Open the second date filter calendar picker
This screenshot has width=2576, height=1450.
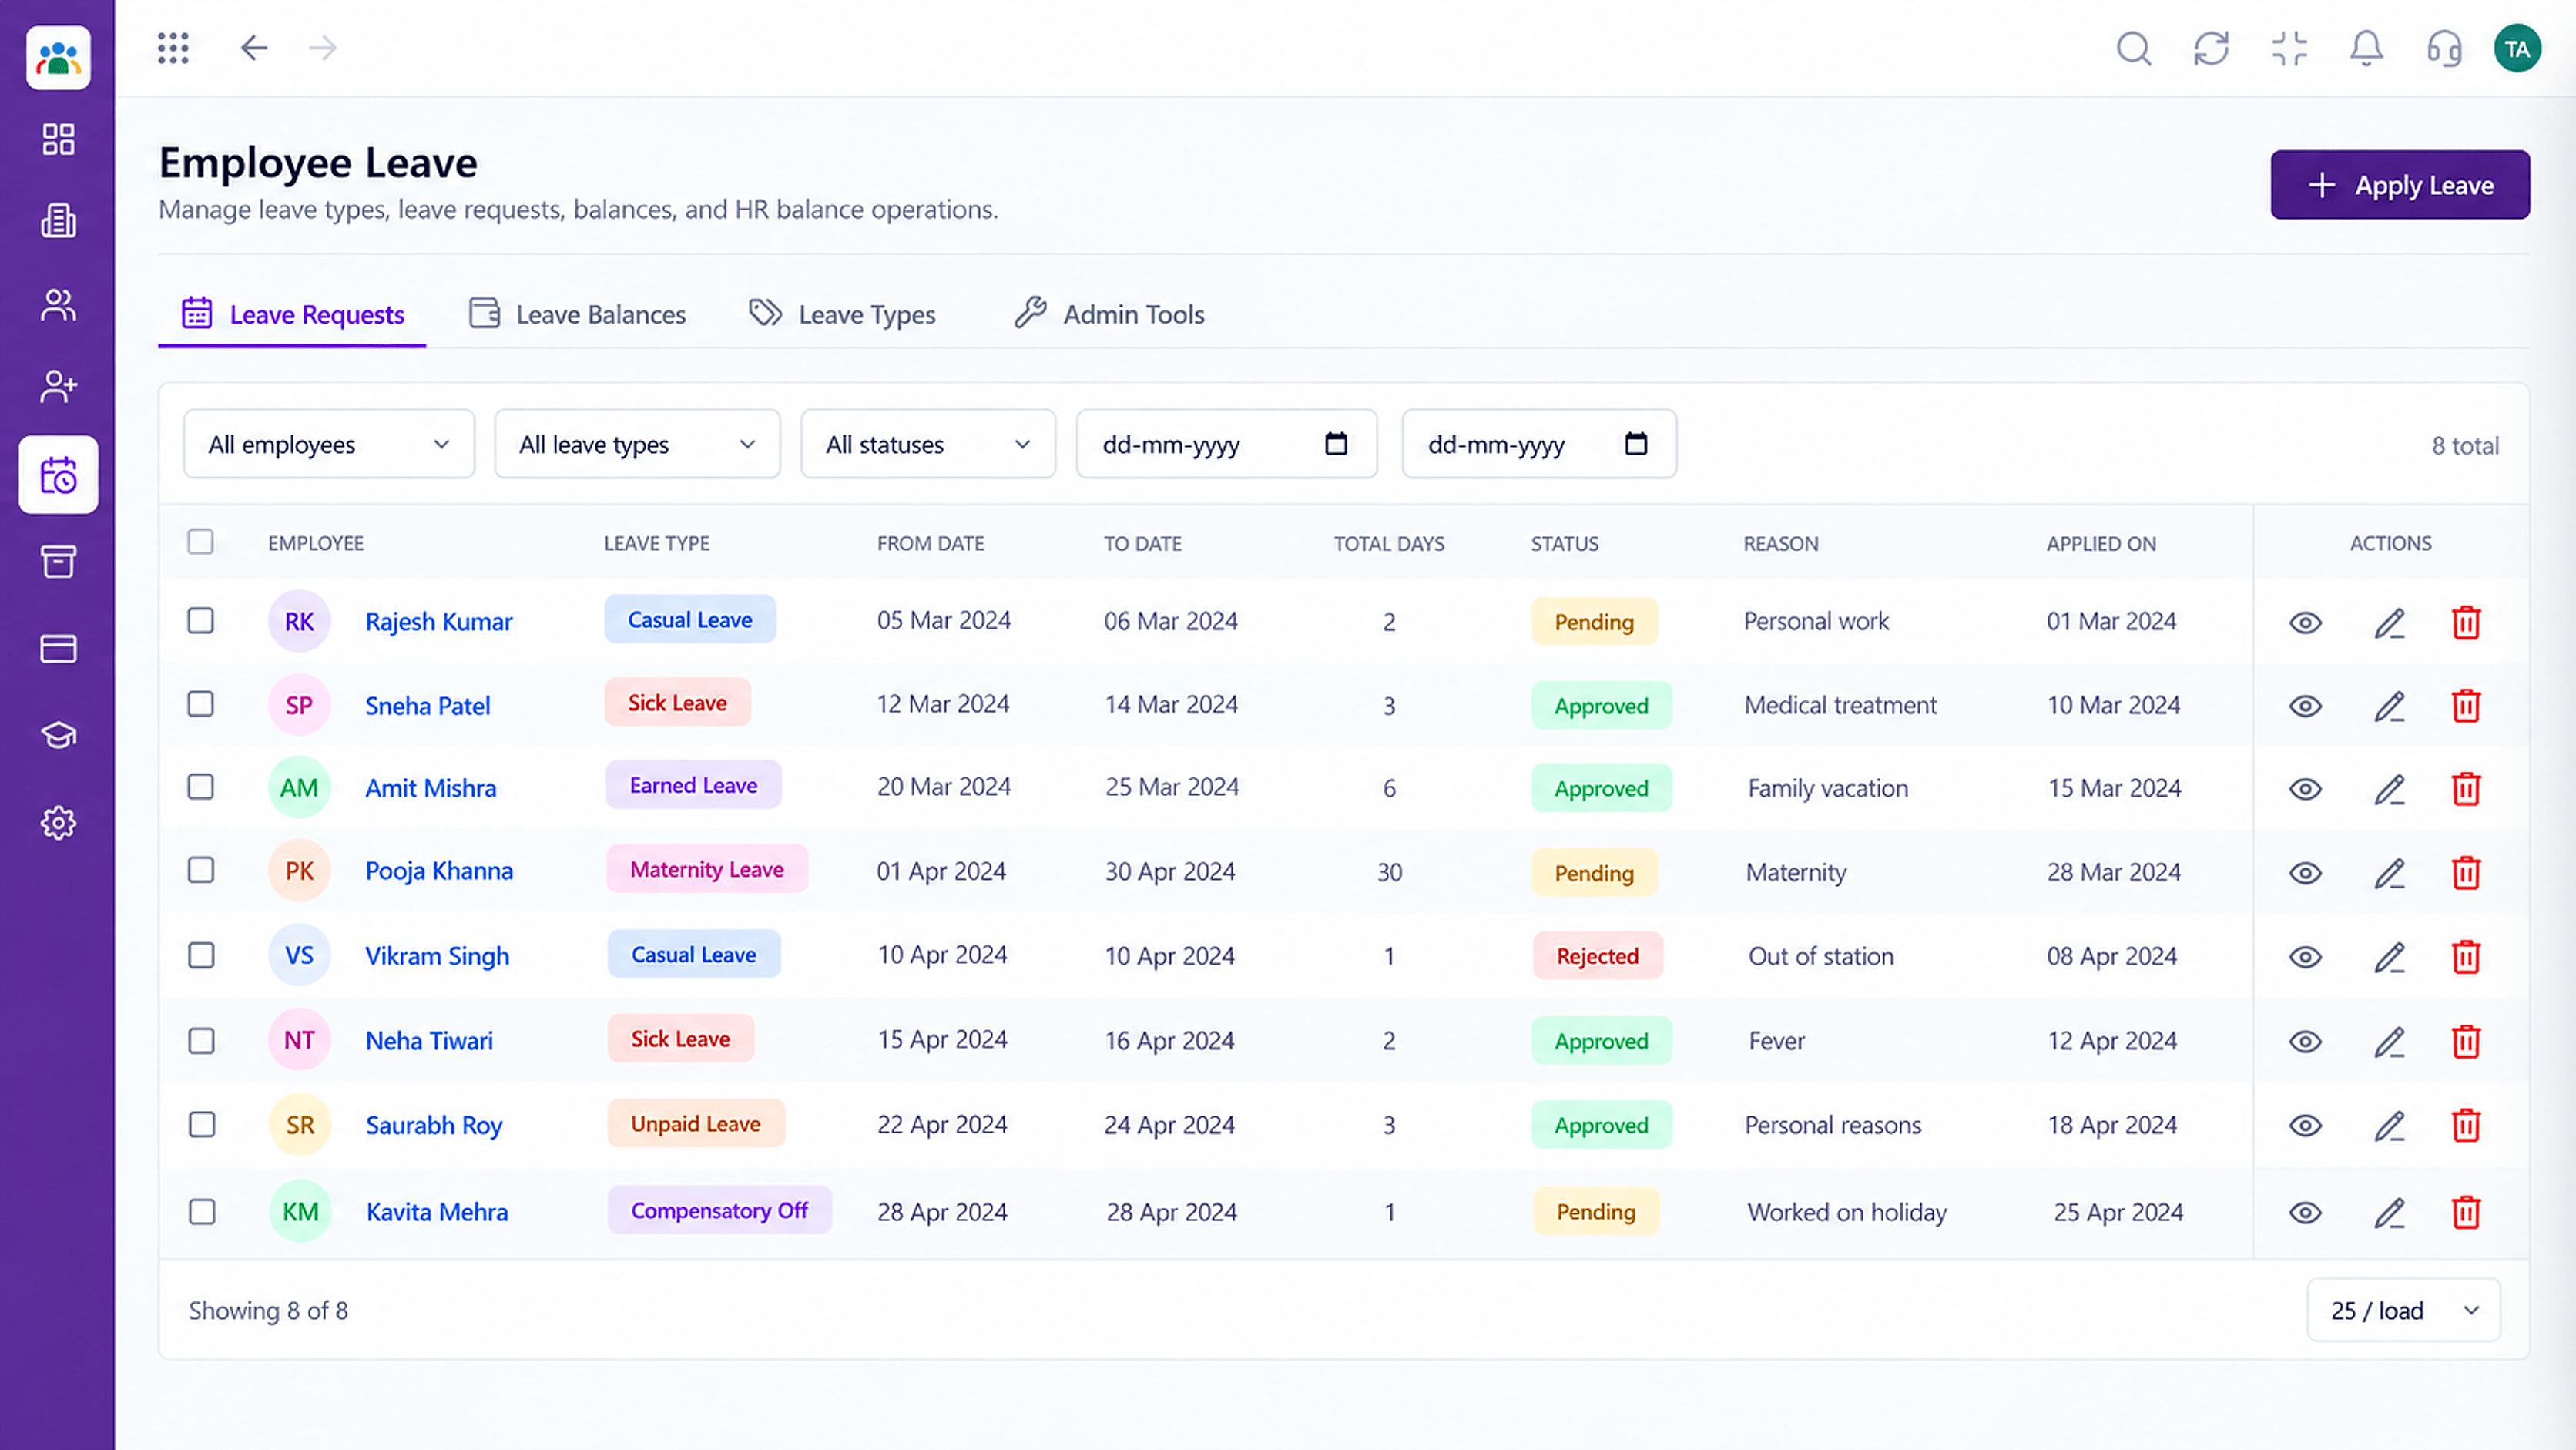click(x=1636, y=443)
